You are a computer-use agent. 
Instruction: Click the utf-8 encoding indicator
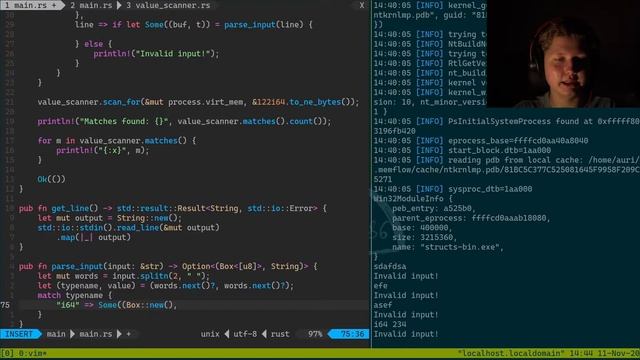[245, 334]
